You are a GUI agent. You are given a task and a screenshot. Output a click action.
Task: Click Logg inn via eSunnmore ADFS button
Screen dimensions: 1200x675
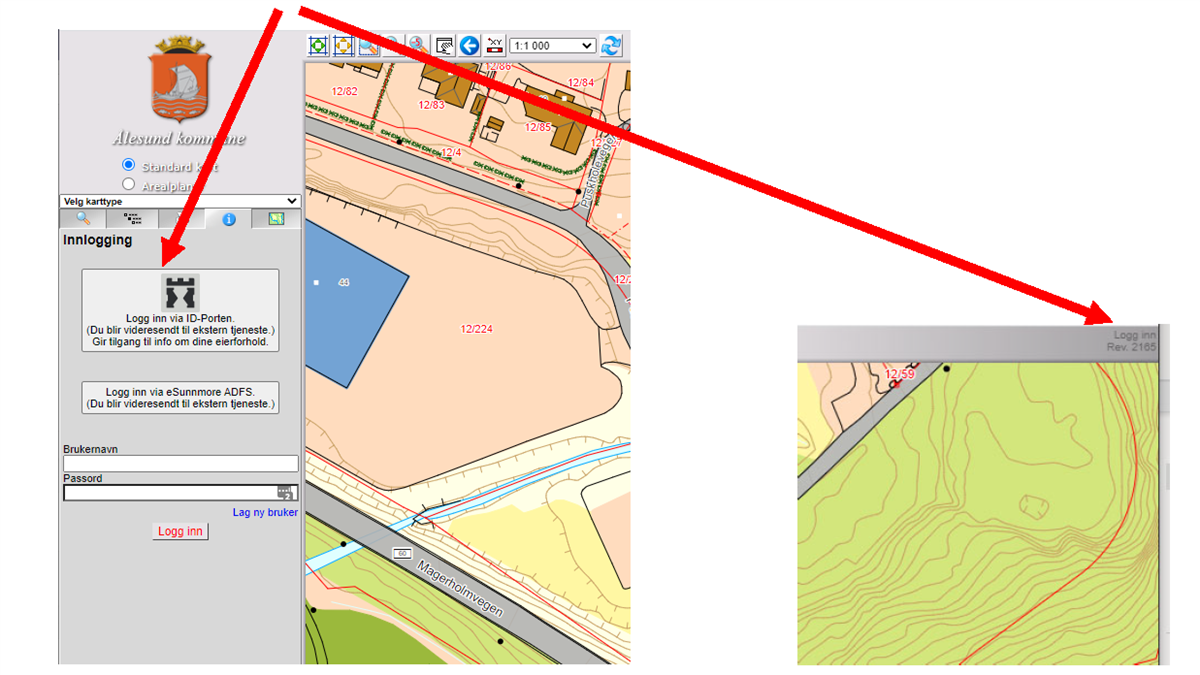click(180, 398)
